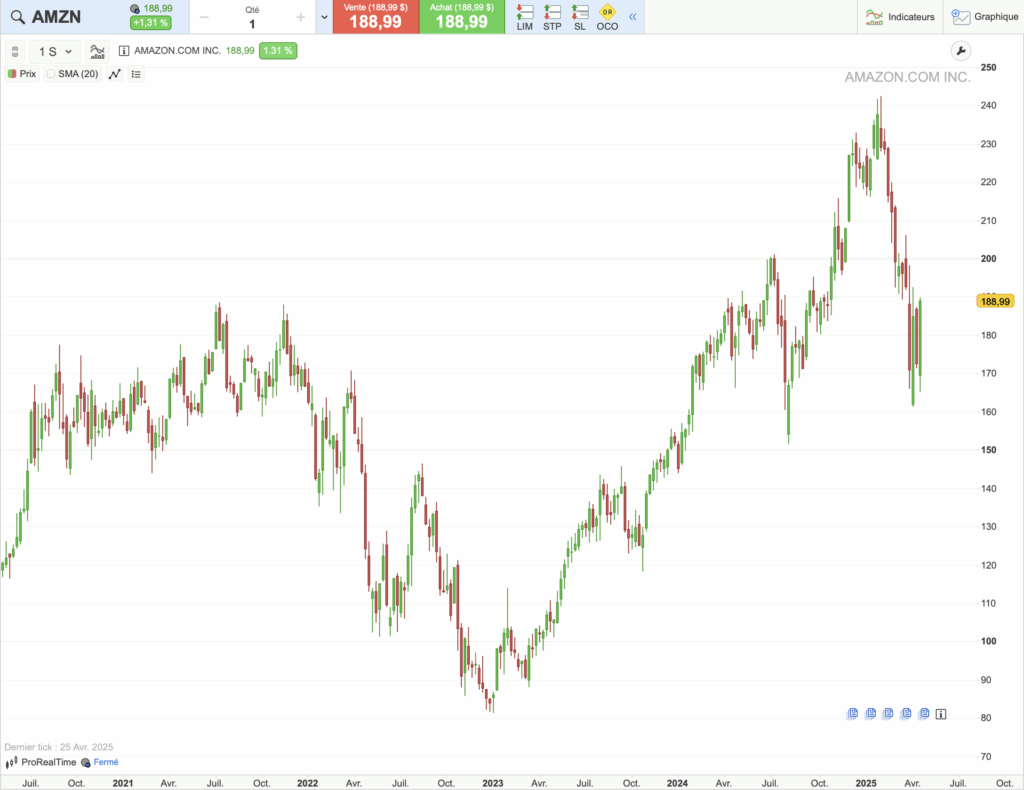Click the ProRealTime candlestick logo icon

click(11, 763)
